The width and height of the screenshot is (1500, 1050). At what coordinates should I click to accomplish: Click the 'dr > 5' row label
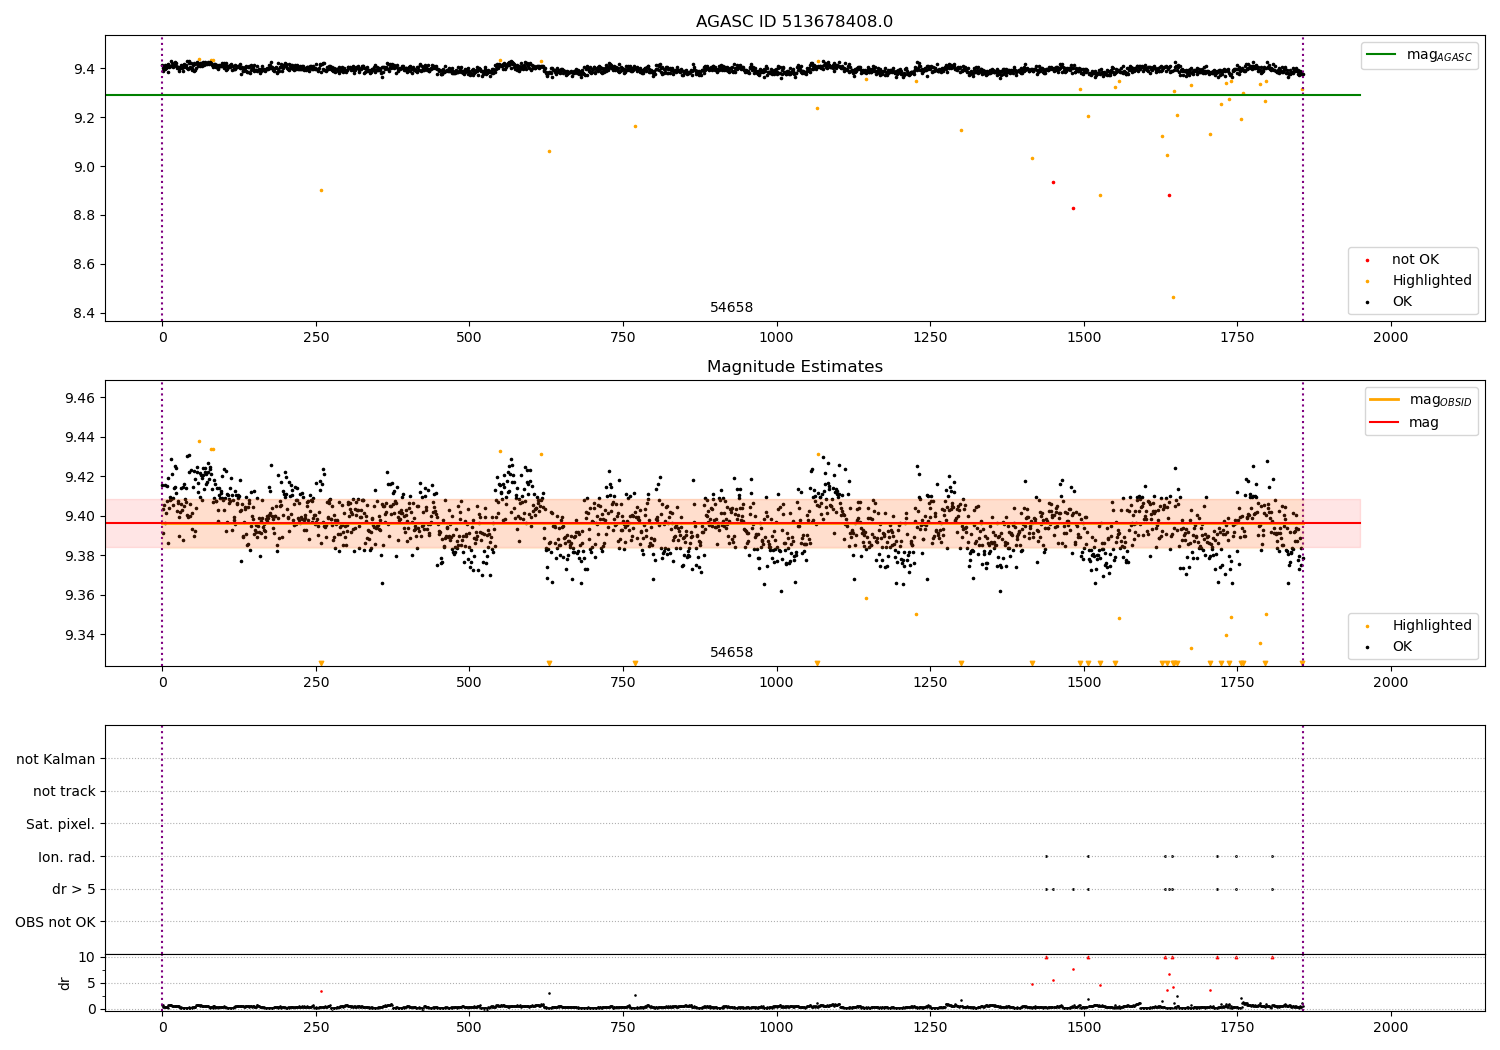point(74,890)
